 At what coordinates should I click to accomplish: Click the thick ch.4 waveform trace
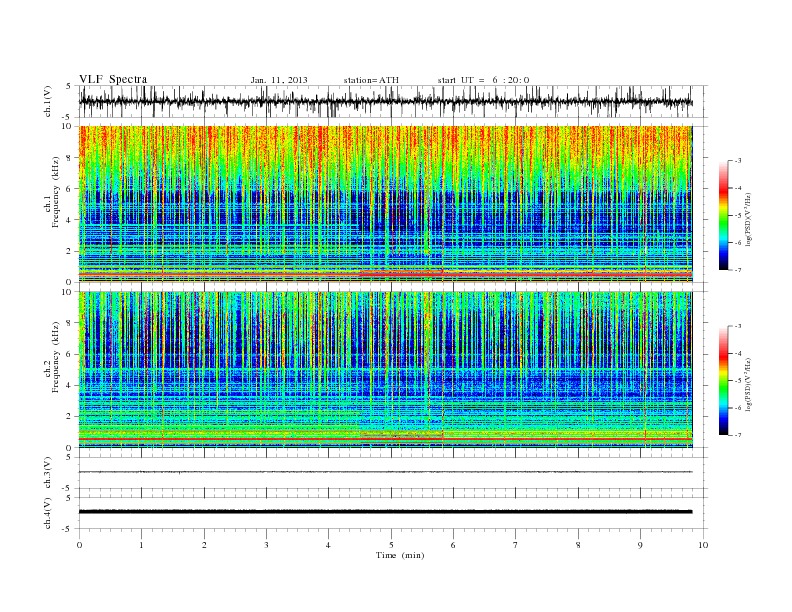pos(385,512)
